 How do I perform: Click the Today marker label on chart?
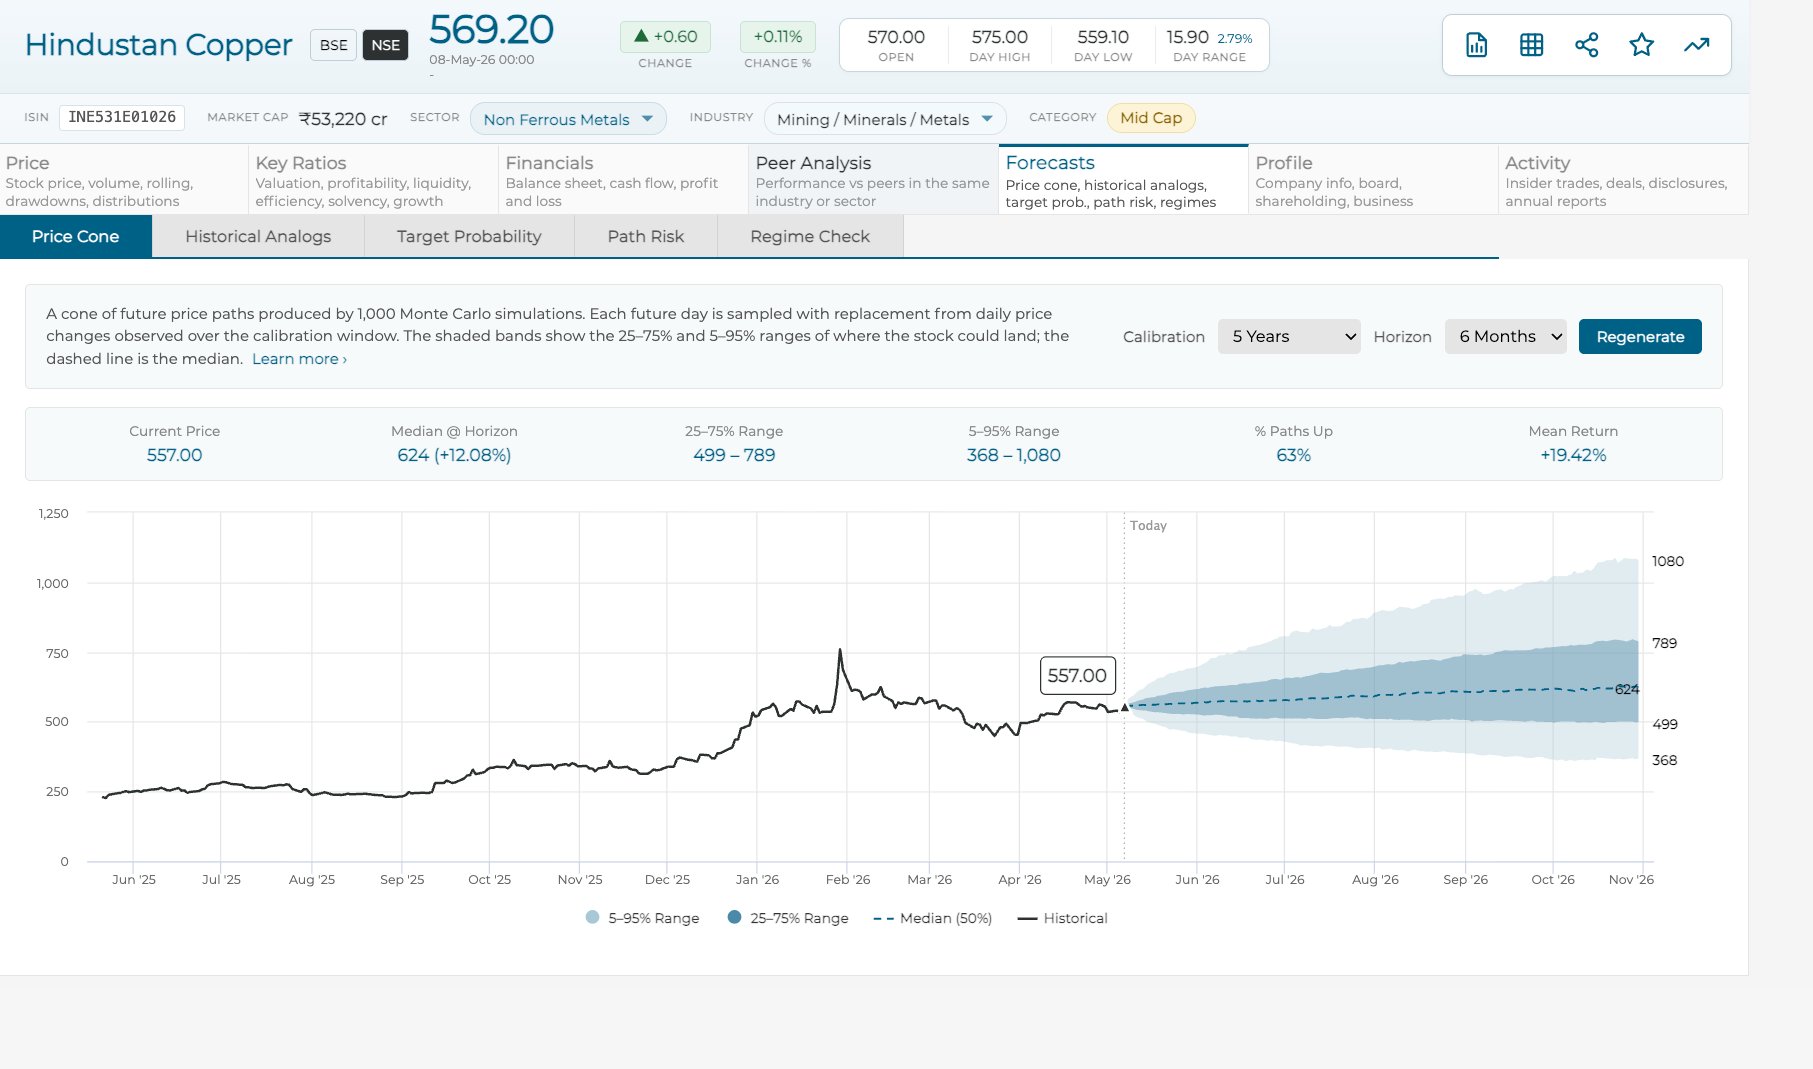pyautogui.click(x=1148, y=526)
